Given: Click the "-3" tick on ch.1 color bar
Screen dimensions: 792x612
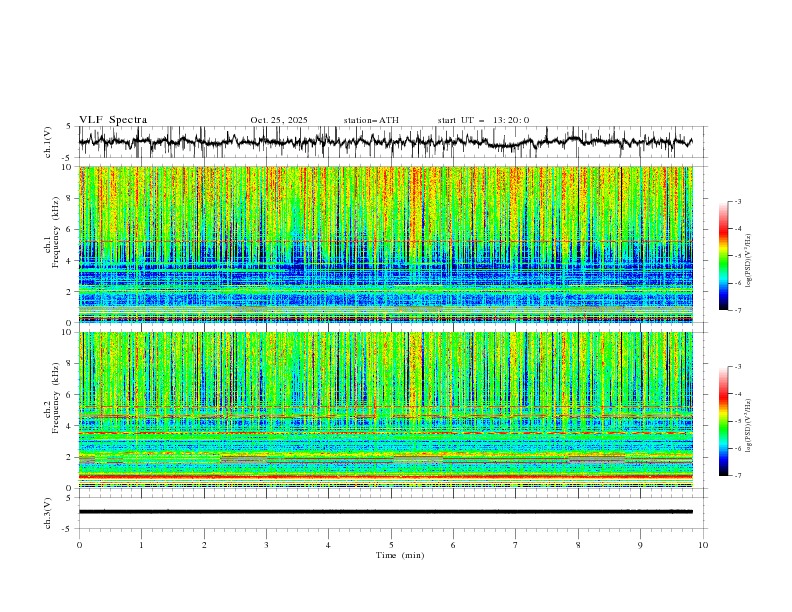Looking at the screenshot, I should 738,201.
